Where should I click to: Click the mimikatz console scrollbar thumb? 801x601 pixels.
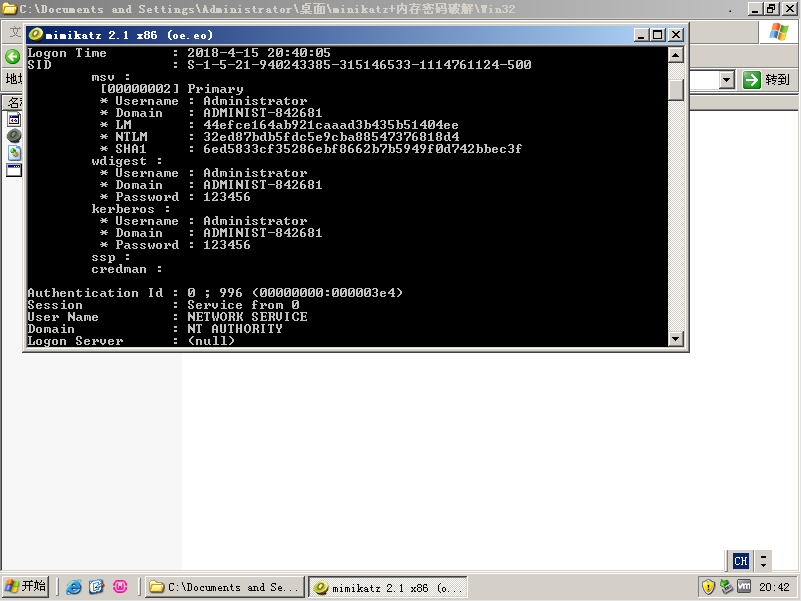click(x=676, y=89)
